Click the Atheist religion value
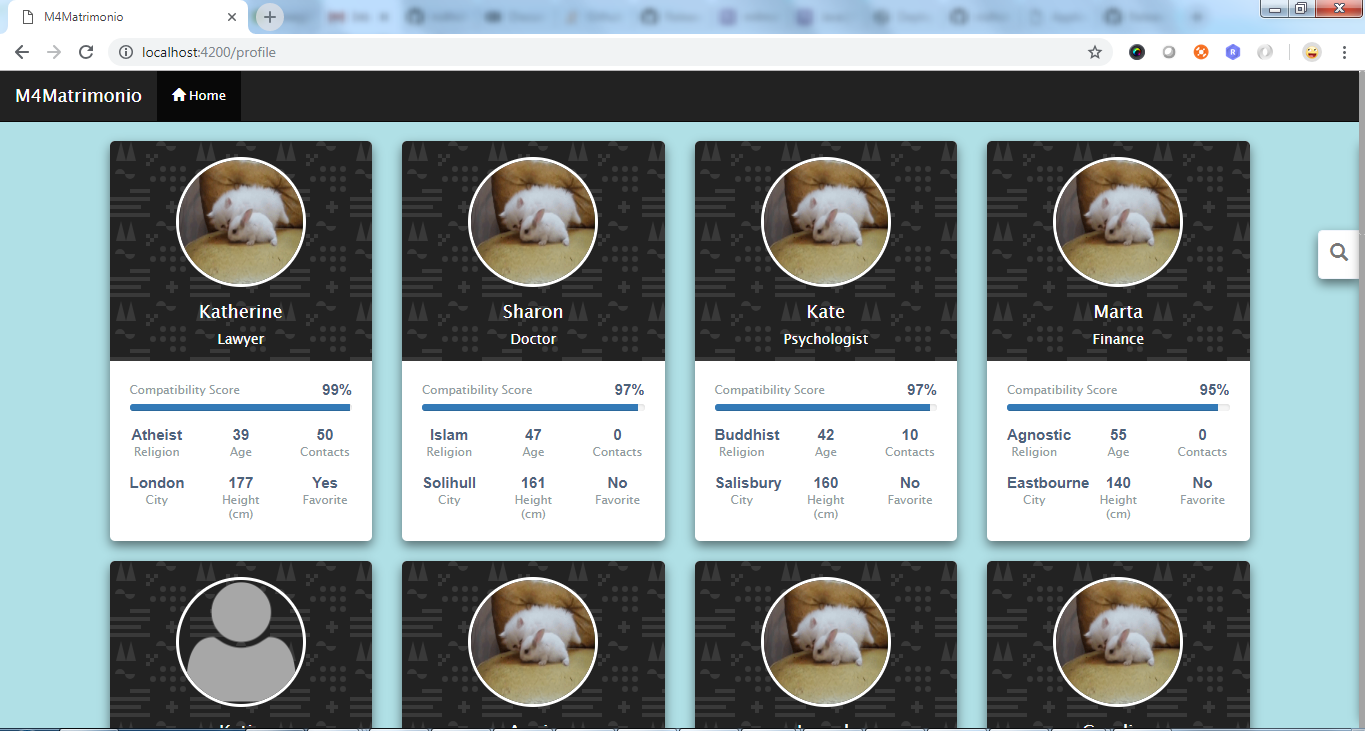 tap(157, 435)
